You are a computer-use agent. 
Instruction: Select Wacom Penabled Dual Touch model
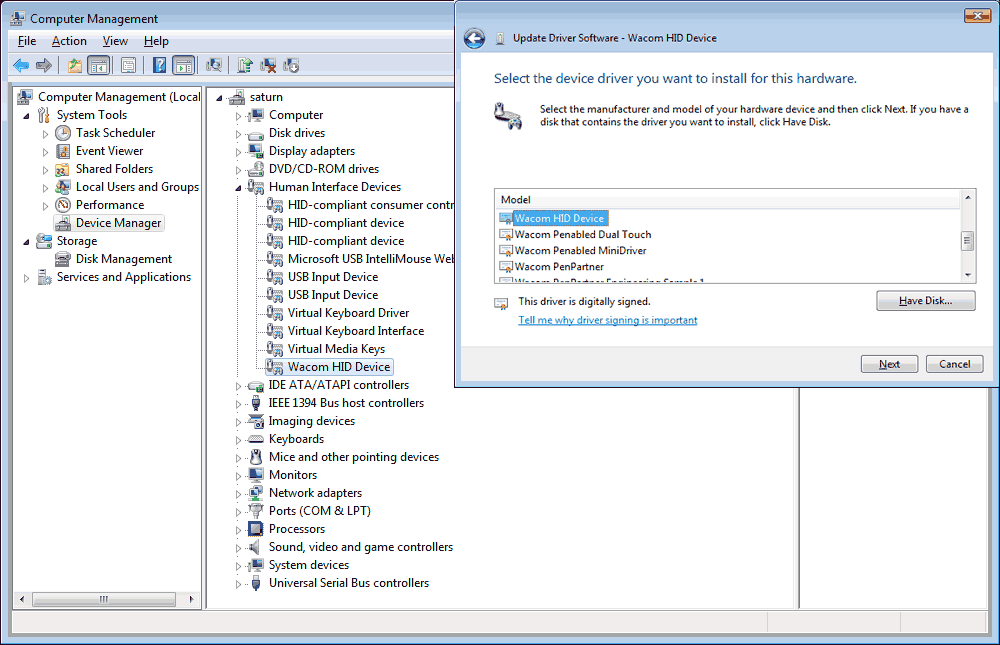[x=582, y=234]
